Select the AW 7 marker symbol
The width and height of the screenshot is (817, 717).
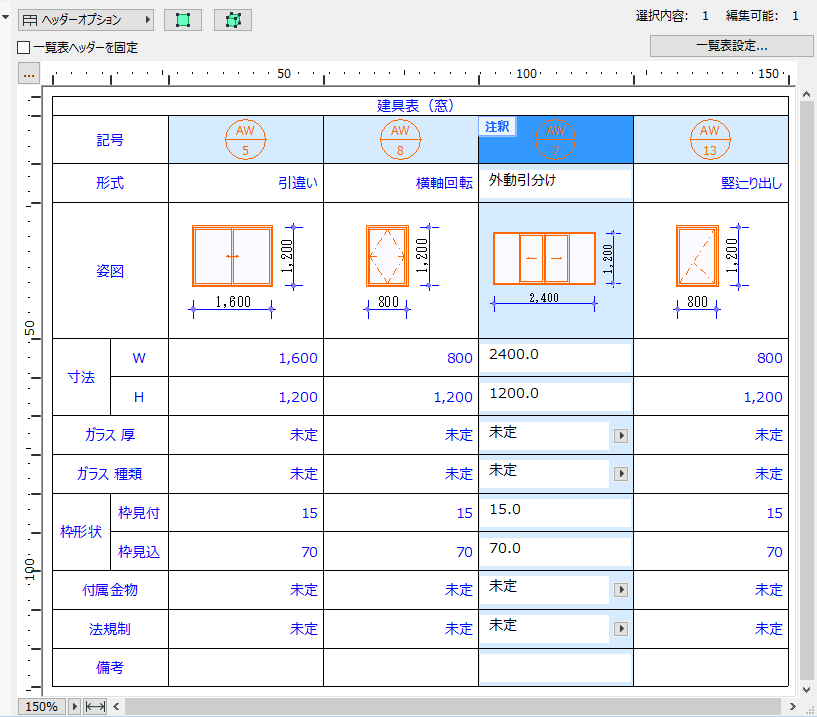[555, 140]
